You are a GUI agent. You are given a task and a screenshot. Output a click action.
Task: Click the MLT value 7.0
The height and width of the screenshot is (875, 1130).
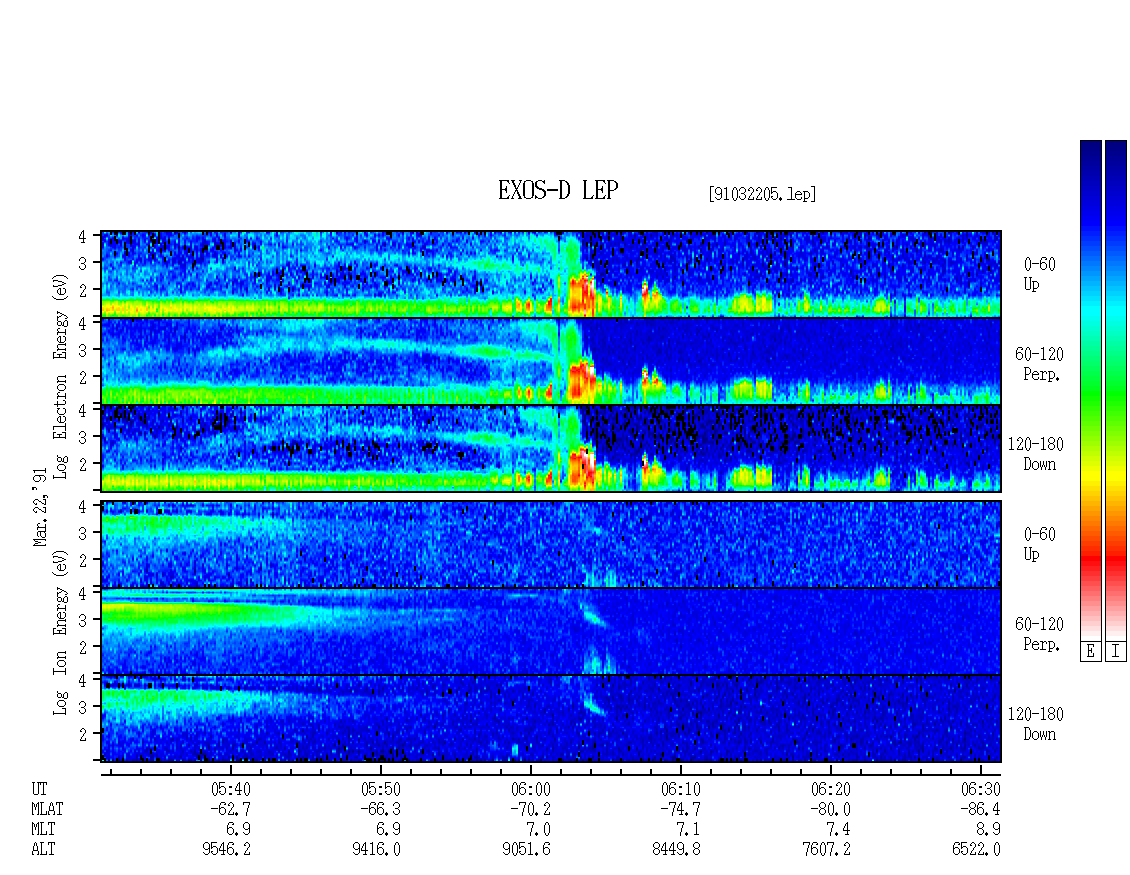coord(538,830)
